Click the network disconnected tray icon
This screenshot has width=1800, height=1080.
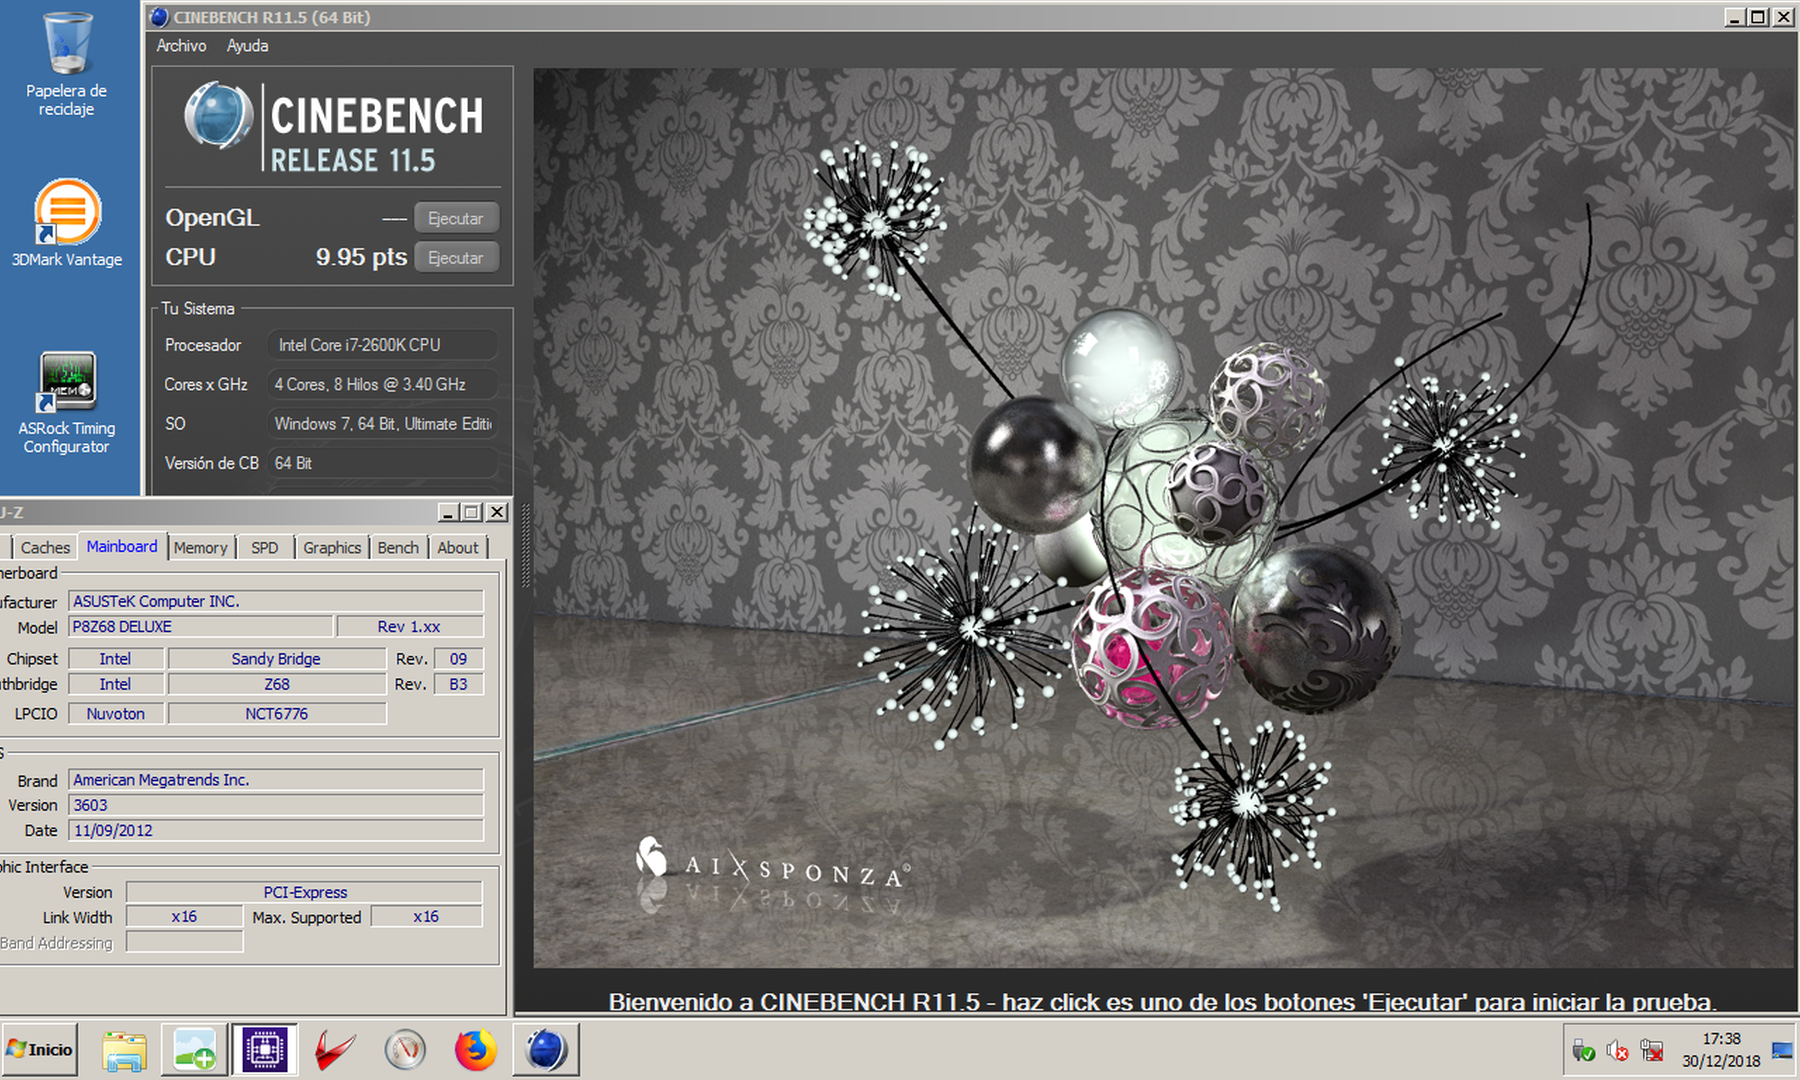1652,1051
